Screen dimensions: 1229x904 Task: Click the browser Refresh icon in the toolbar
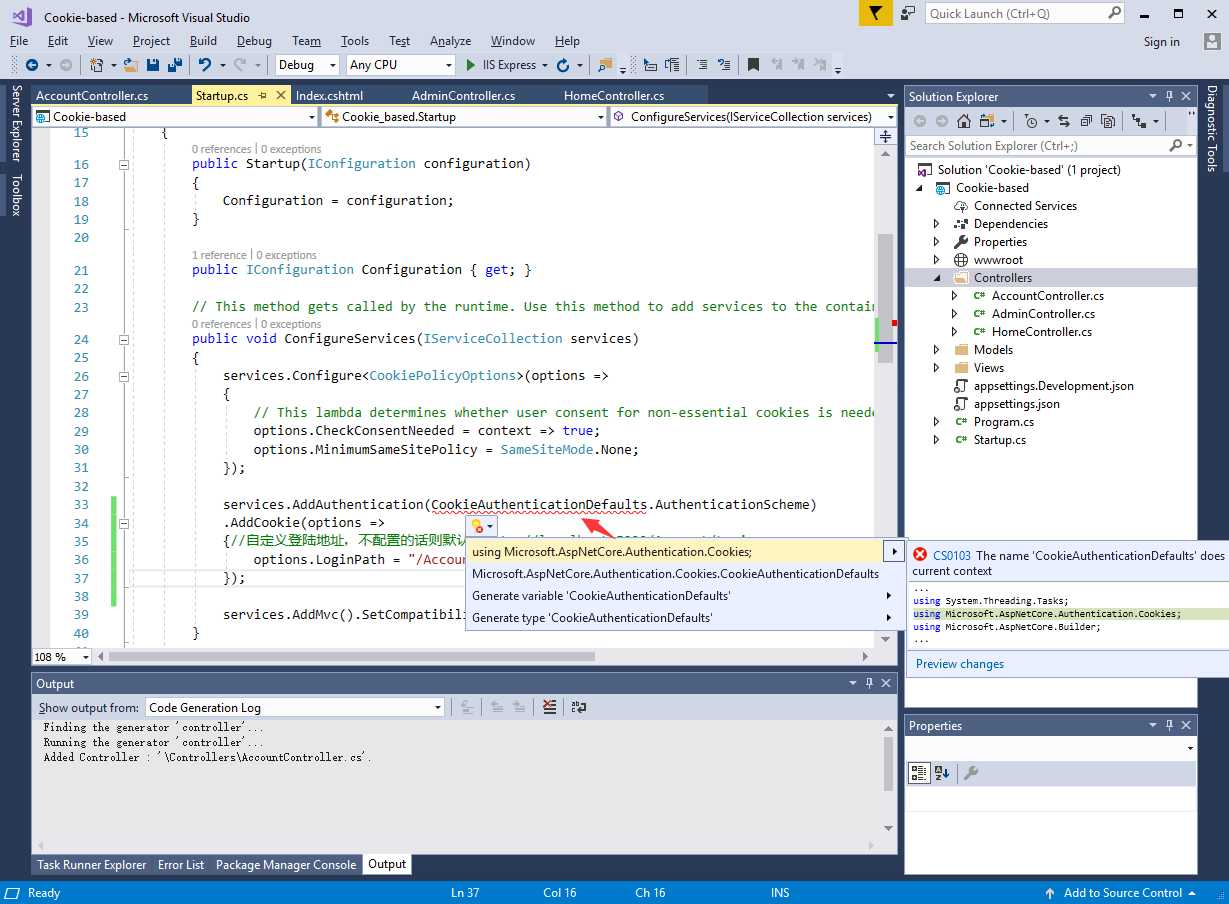coord(563,65)
